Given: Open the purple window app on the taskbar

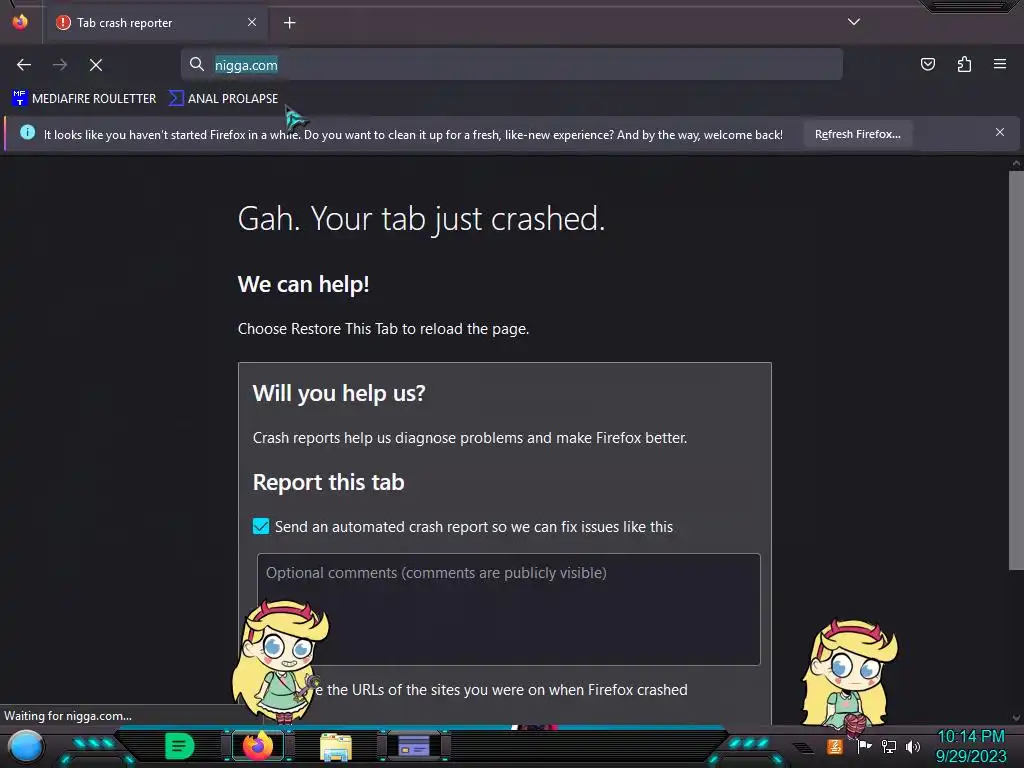Looking at the screenshot, I should coord(414,746).
